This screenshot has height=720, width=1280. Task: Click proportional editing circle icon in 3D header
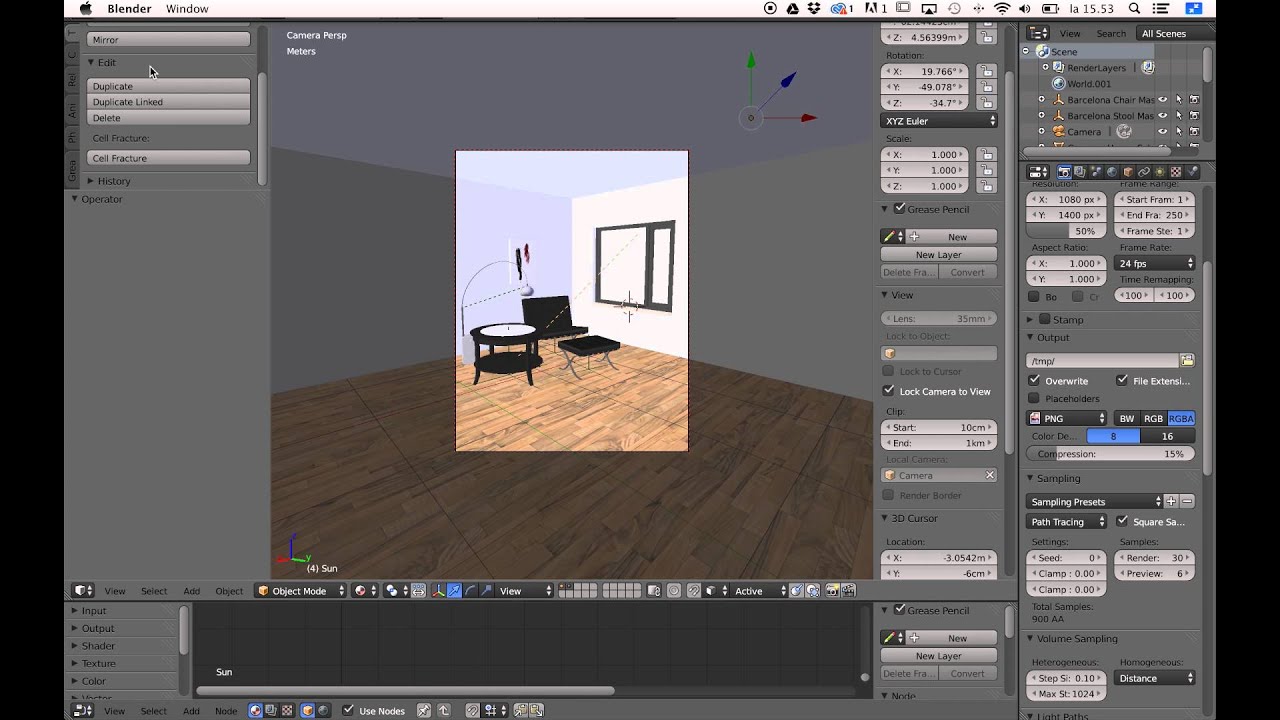pos(674,591)
